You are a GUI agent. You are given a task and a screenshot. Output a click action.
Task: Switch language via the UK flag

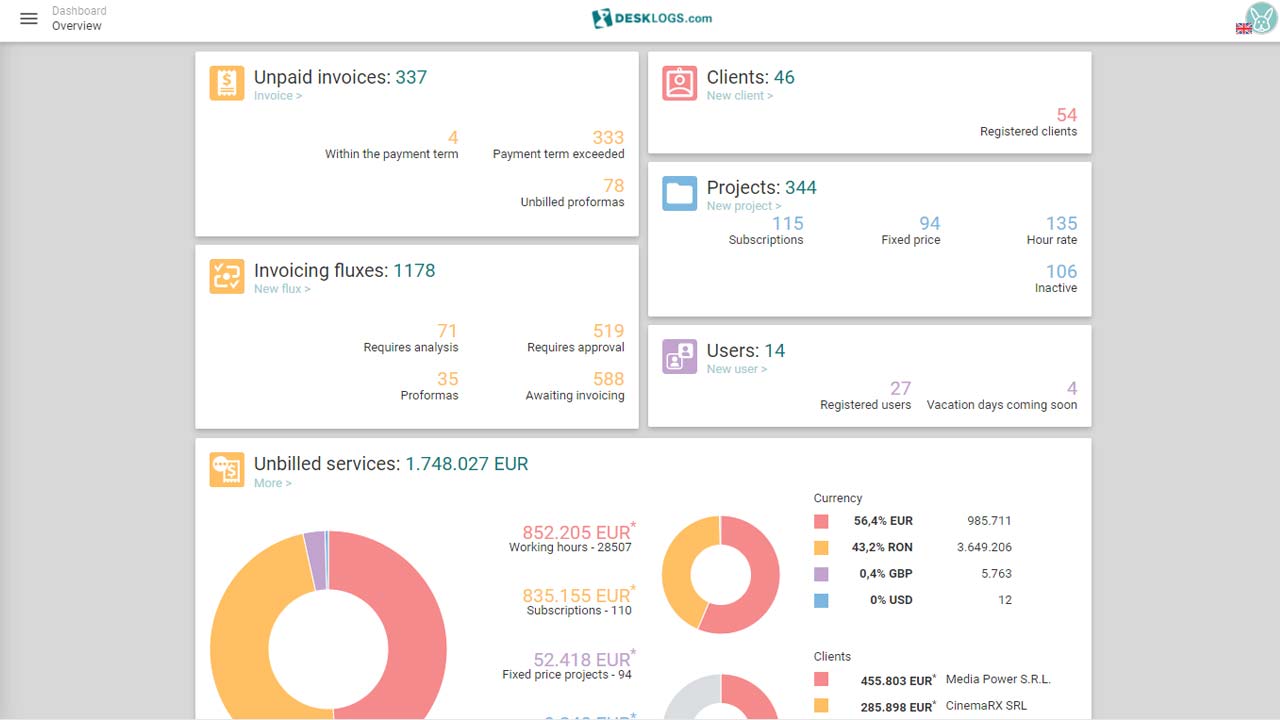pyautogui.click(x=1244, y=29)
